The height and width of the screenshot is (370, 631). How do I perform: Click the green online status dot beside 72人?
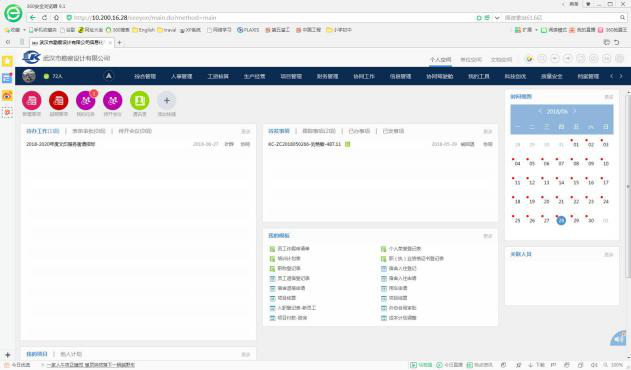click(x=46, y=76)
